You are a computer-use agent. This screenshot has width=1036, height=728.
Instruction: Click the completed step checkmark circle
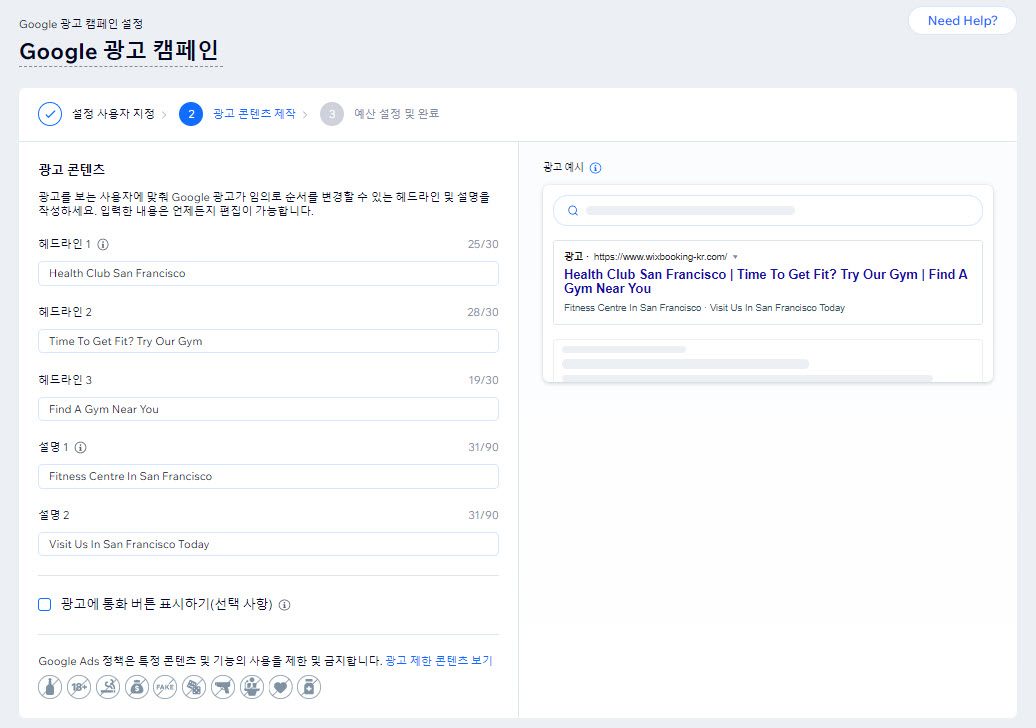coord(50,114)
